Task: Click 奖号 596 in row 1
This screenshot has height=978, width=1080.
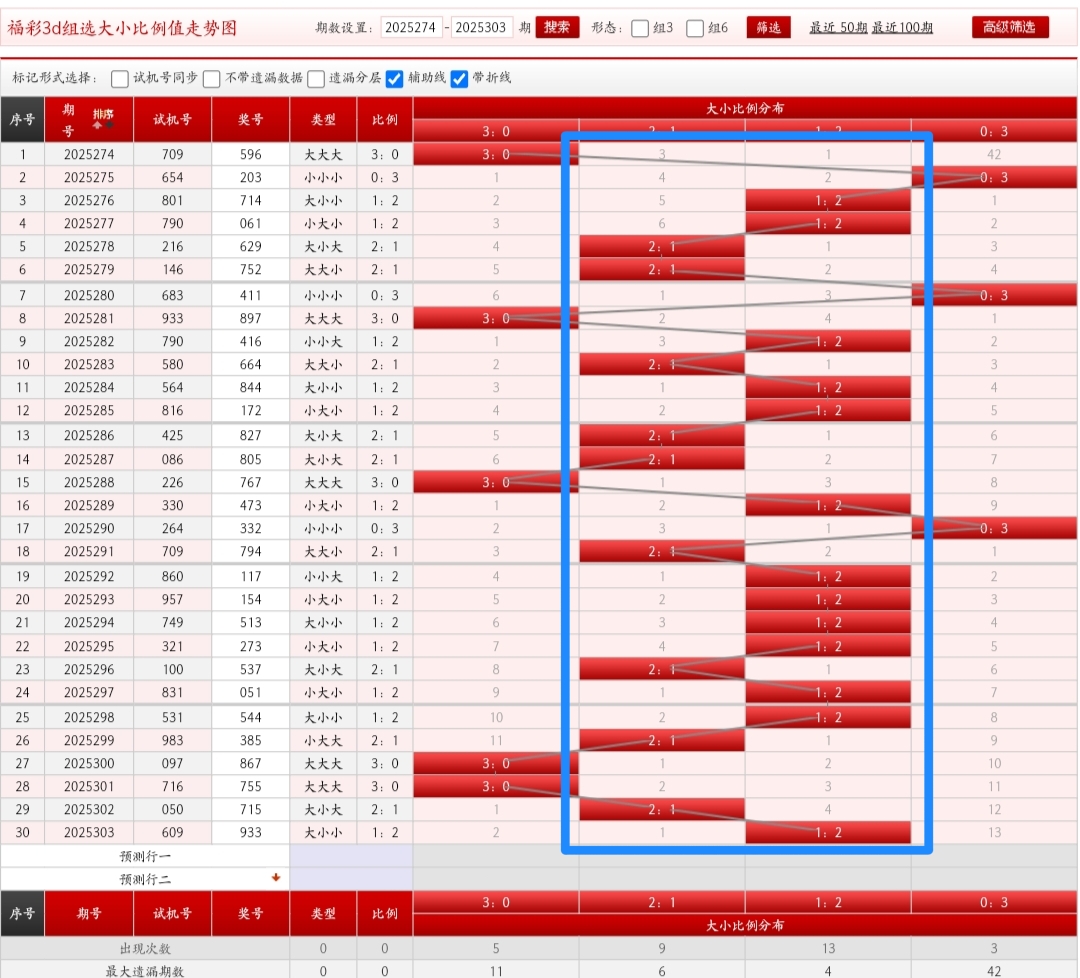Action: (251, 154)
